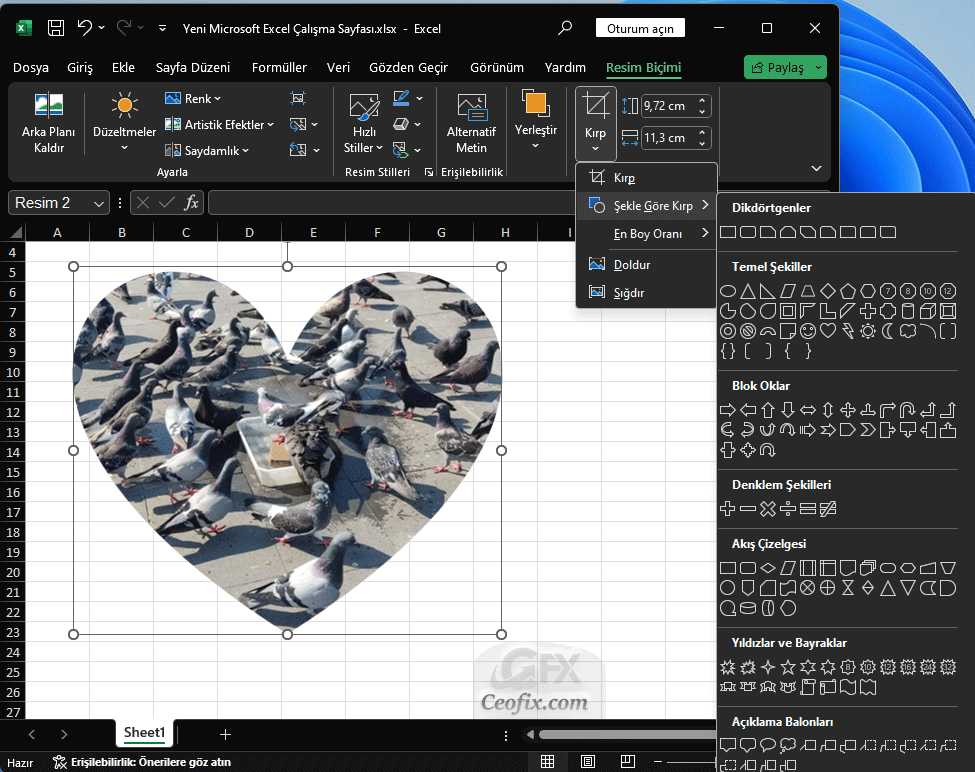Click the zoom out minus button
975x772 pixels.
(x=657, y=761)
